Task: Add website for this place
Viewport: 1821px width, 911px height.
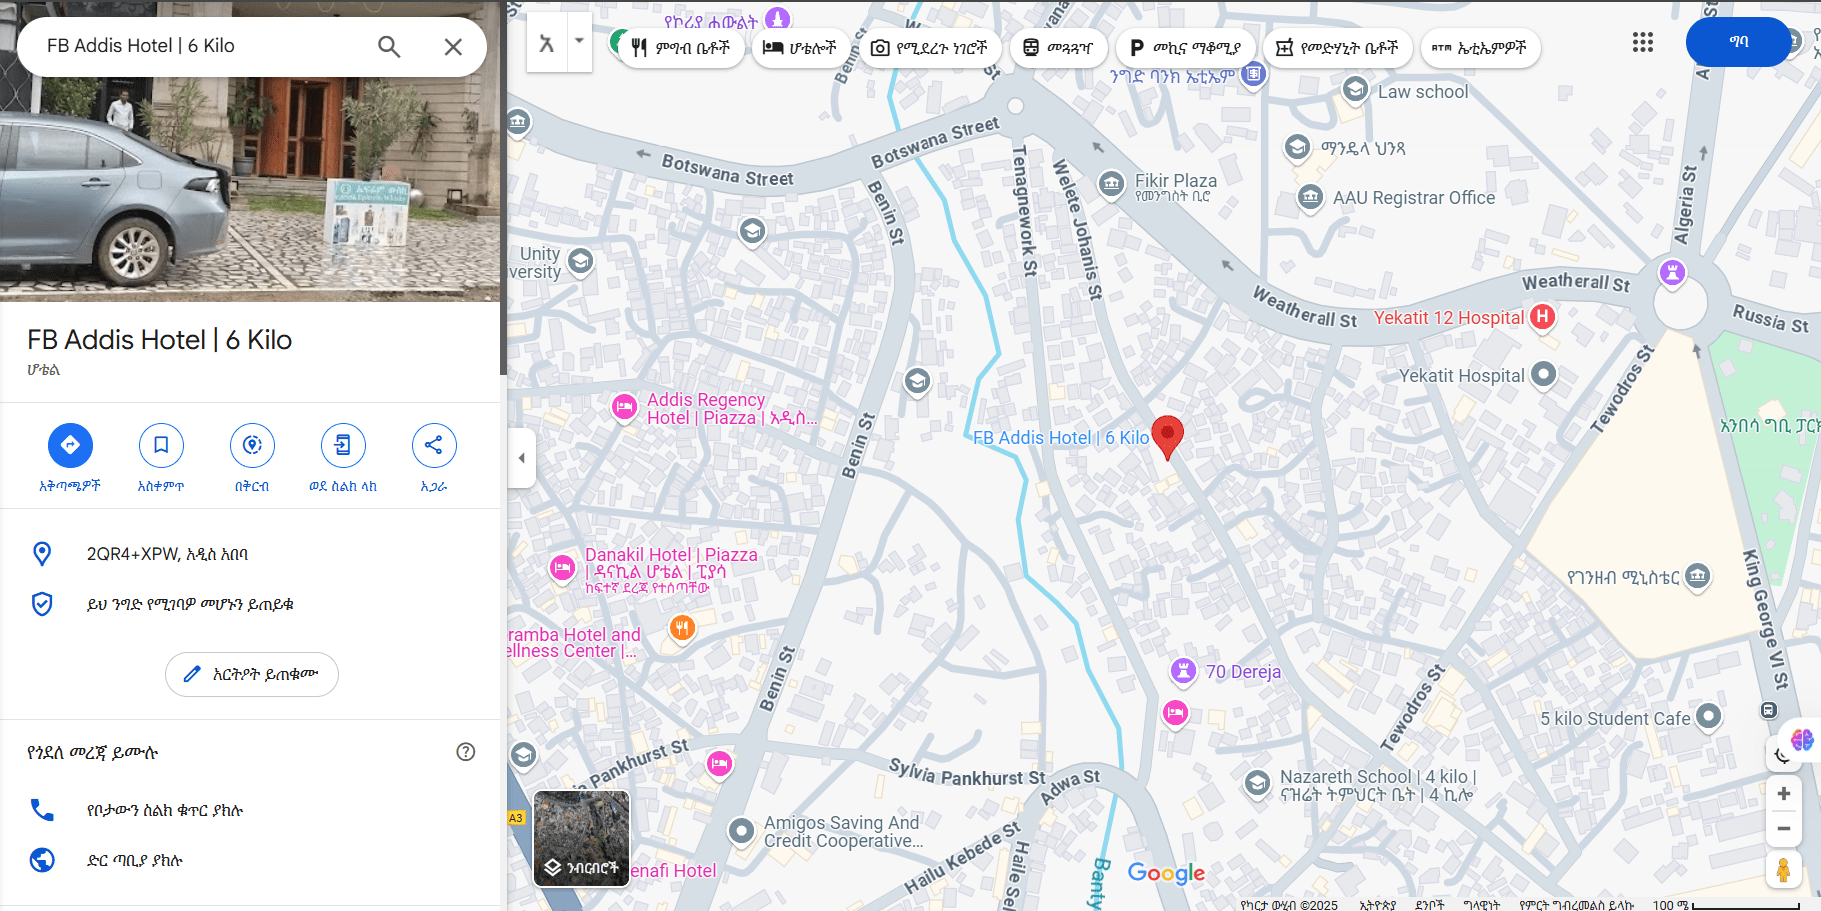Action: (x=250, y=860)
